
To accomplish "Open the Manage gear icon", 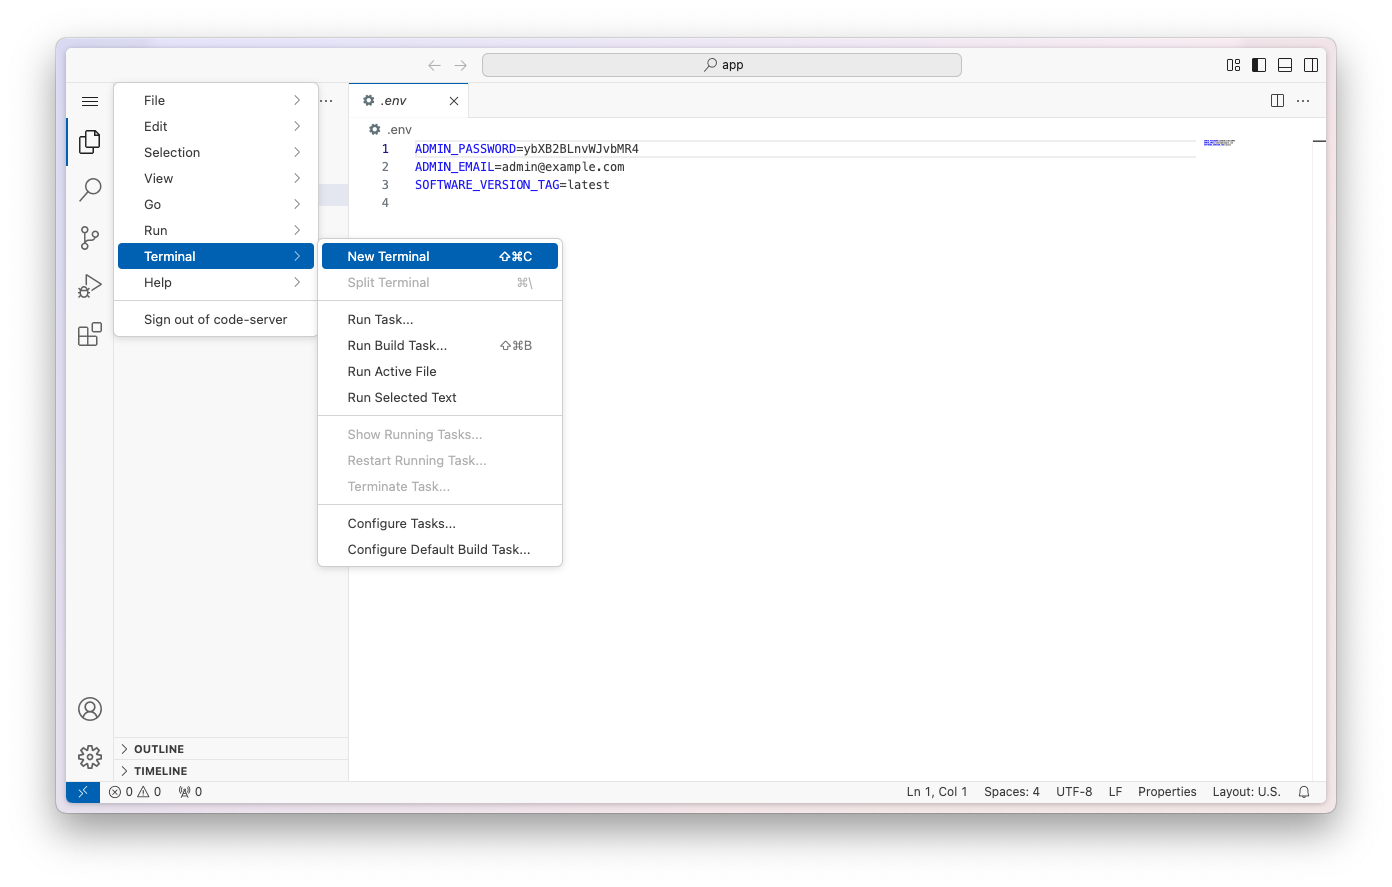I will (x=90, y=757).
